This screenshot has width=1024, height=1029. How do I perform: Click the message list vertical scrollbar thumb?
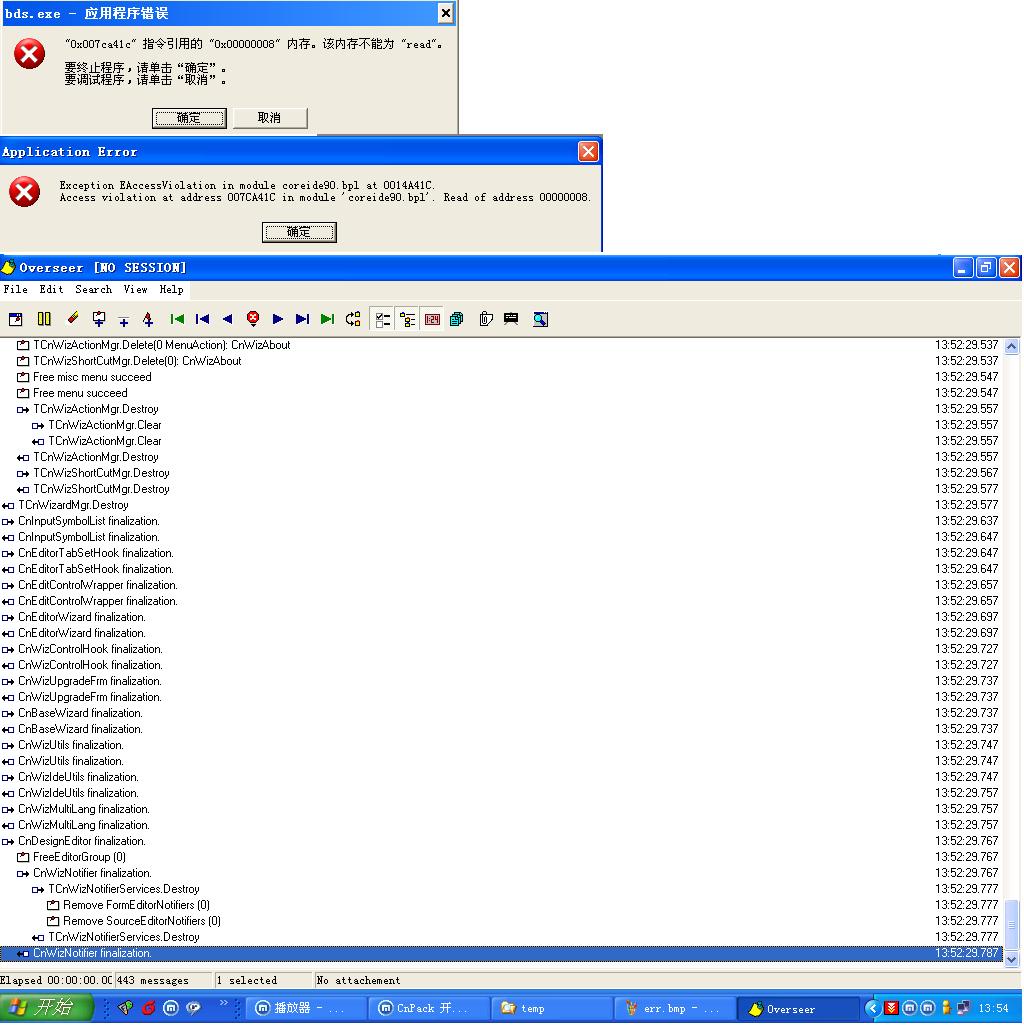point(1011,924)
